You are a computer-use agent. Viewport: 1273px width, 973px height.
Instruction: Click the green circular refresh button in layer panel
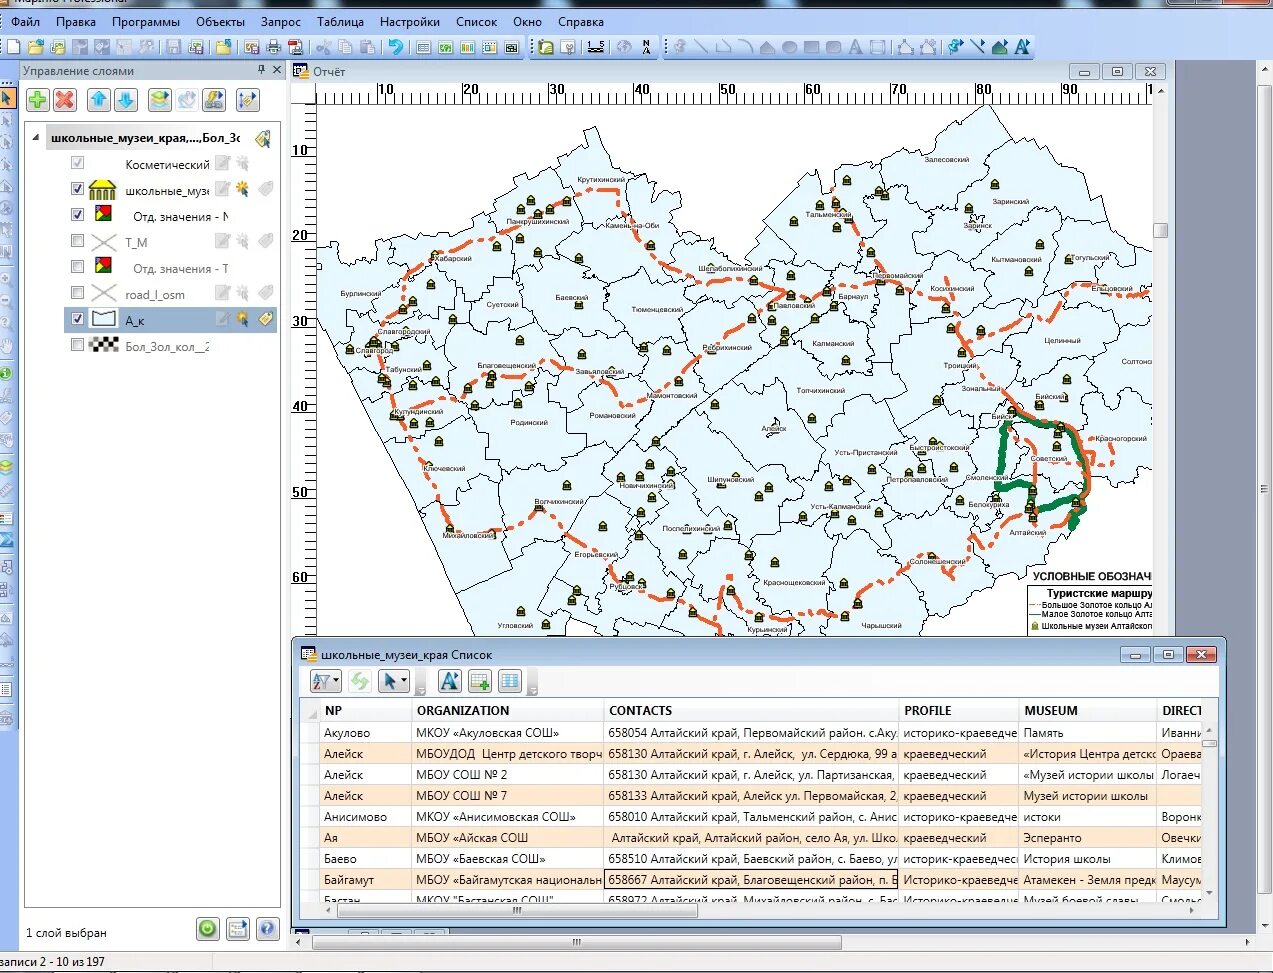click(x=207, y=929)
